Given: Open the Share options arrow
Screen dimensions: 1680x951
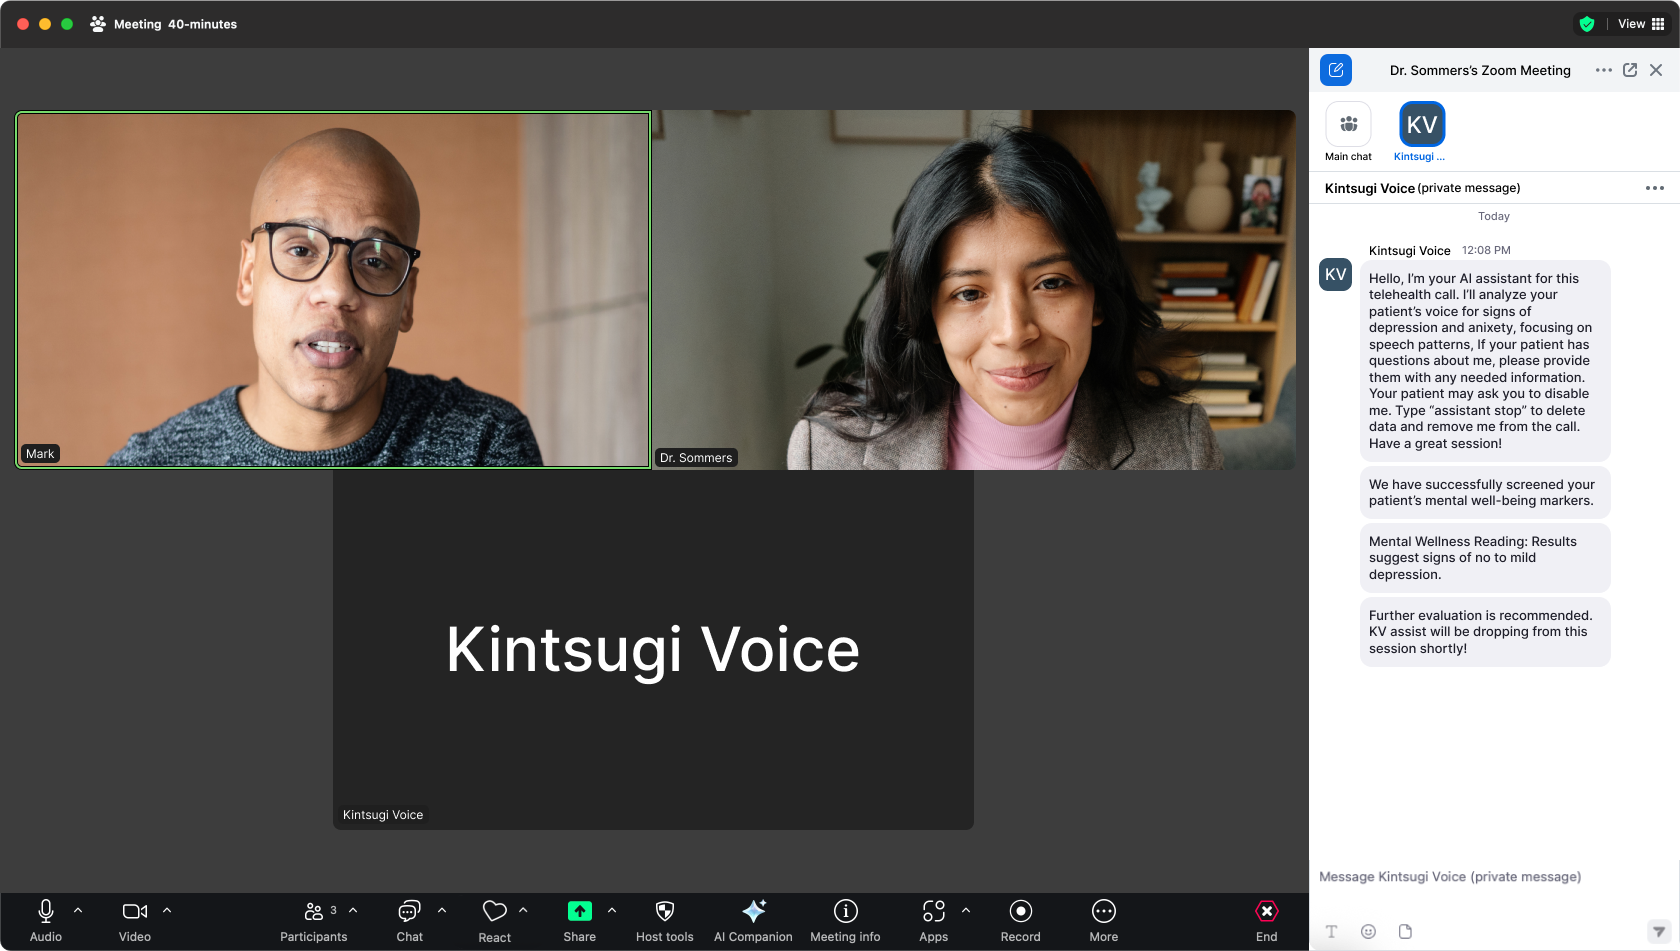Looking at the screenshot, I should (x=612, y=911).
